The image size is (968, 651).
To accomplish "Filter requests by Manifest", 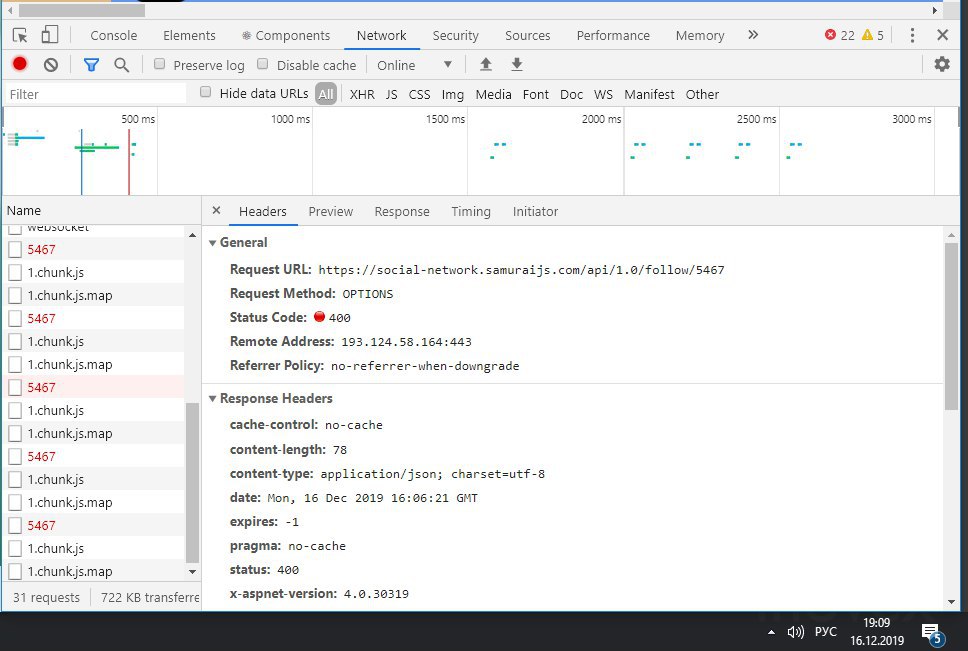I will 649,94.
